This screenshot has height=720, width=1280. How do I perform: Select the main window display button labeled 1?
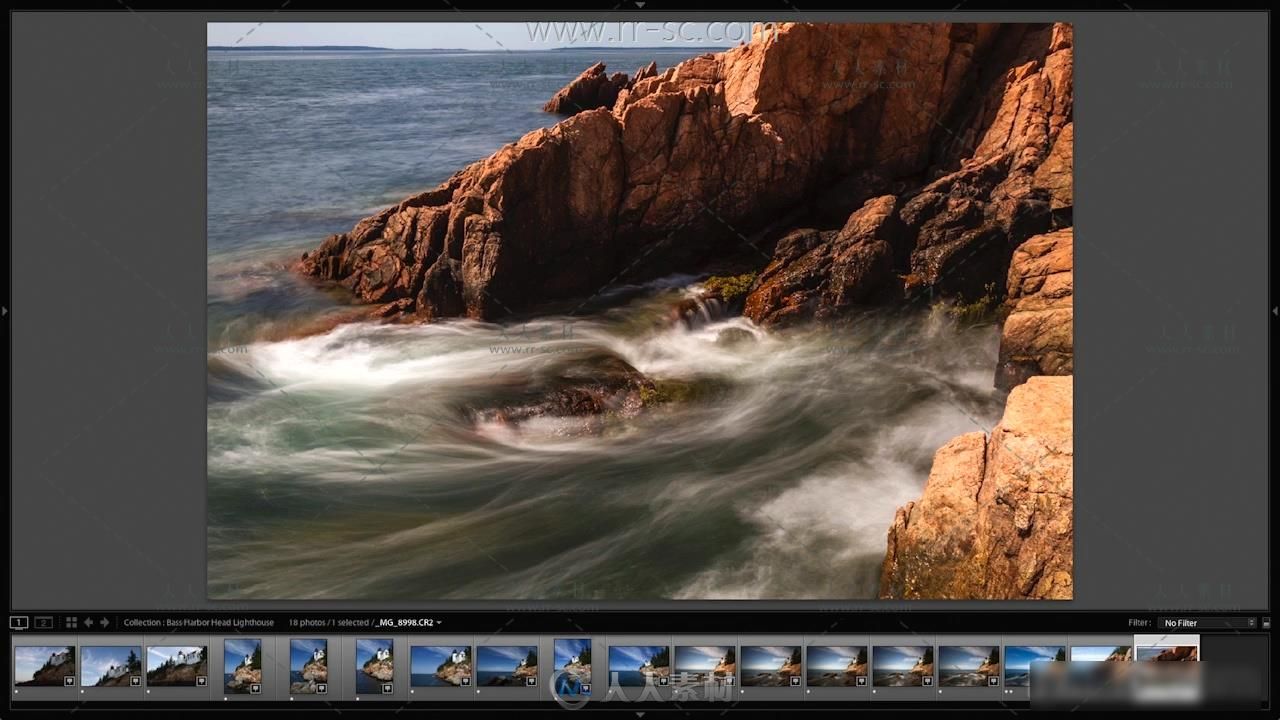19,622
